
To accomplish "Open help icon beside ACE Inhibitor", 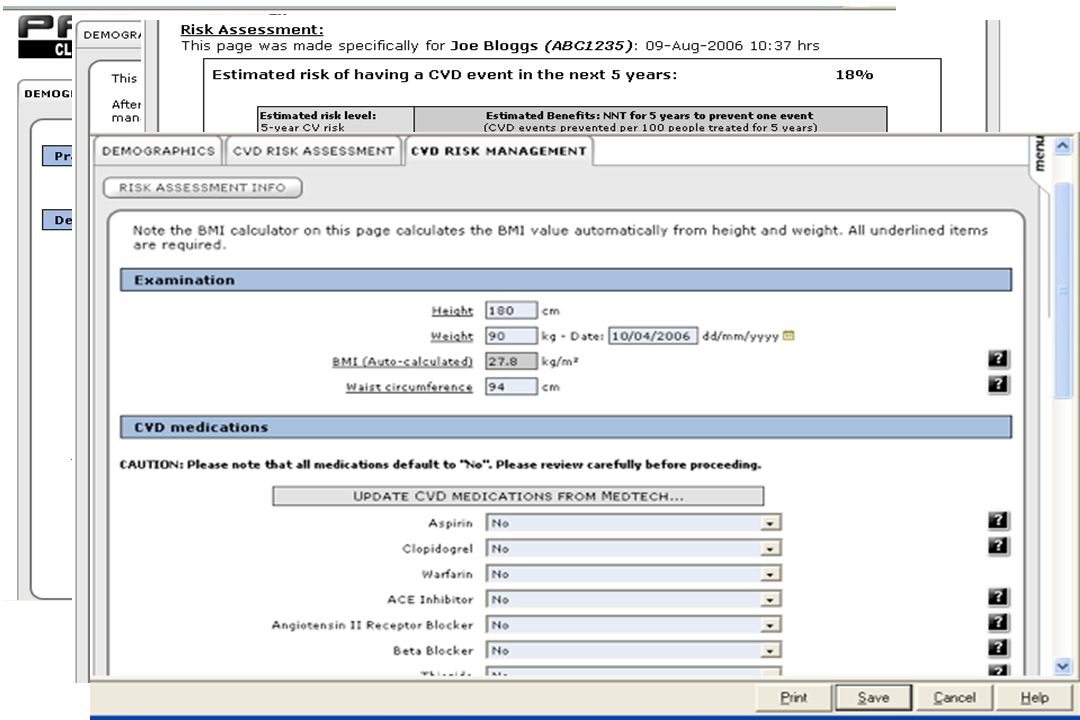I will pyautogui.click(x=997, y=597).
